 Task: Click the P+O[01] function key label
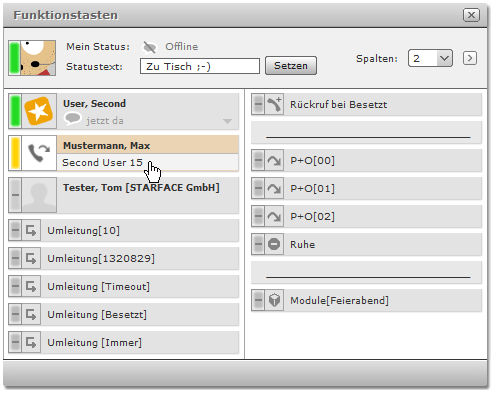(x=312, y=188)
